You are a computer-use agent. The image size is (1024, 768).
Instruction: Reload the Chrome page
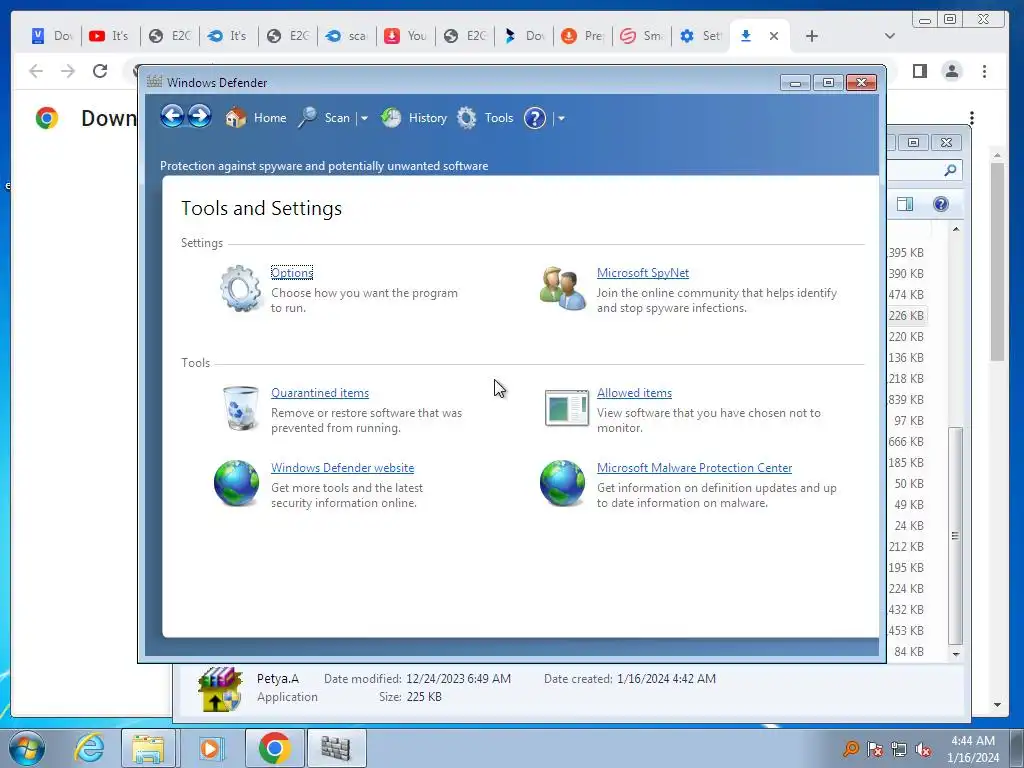(x=100, y=71)
